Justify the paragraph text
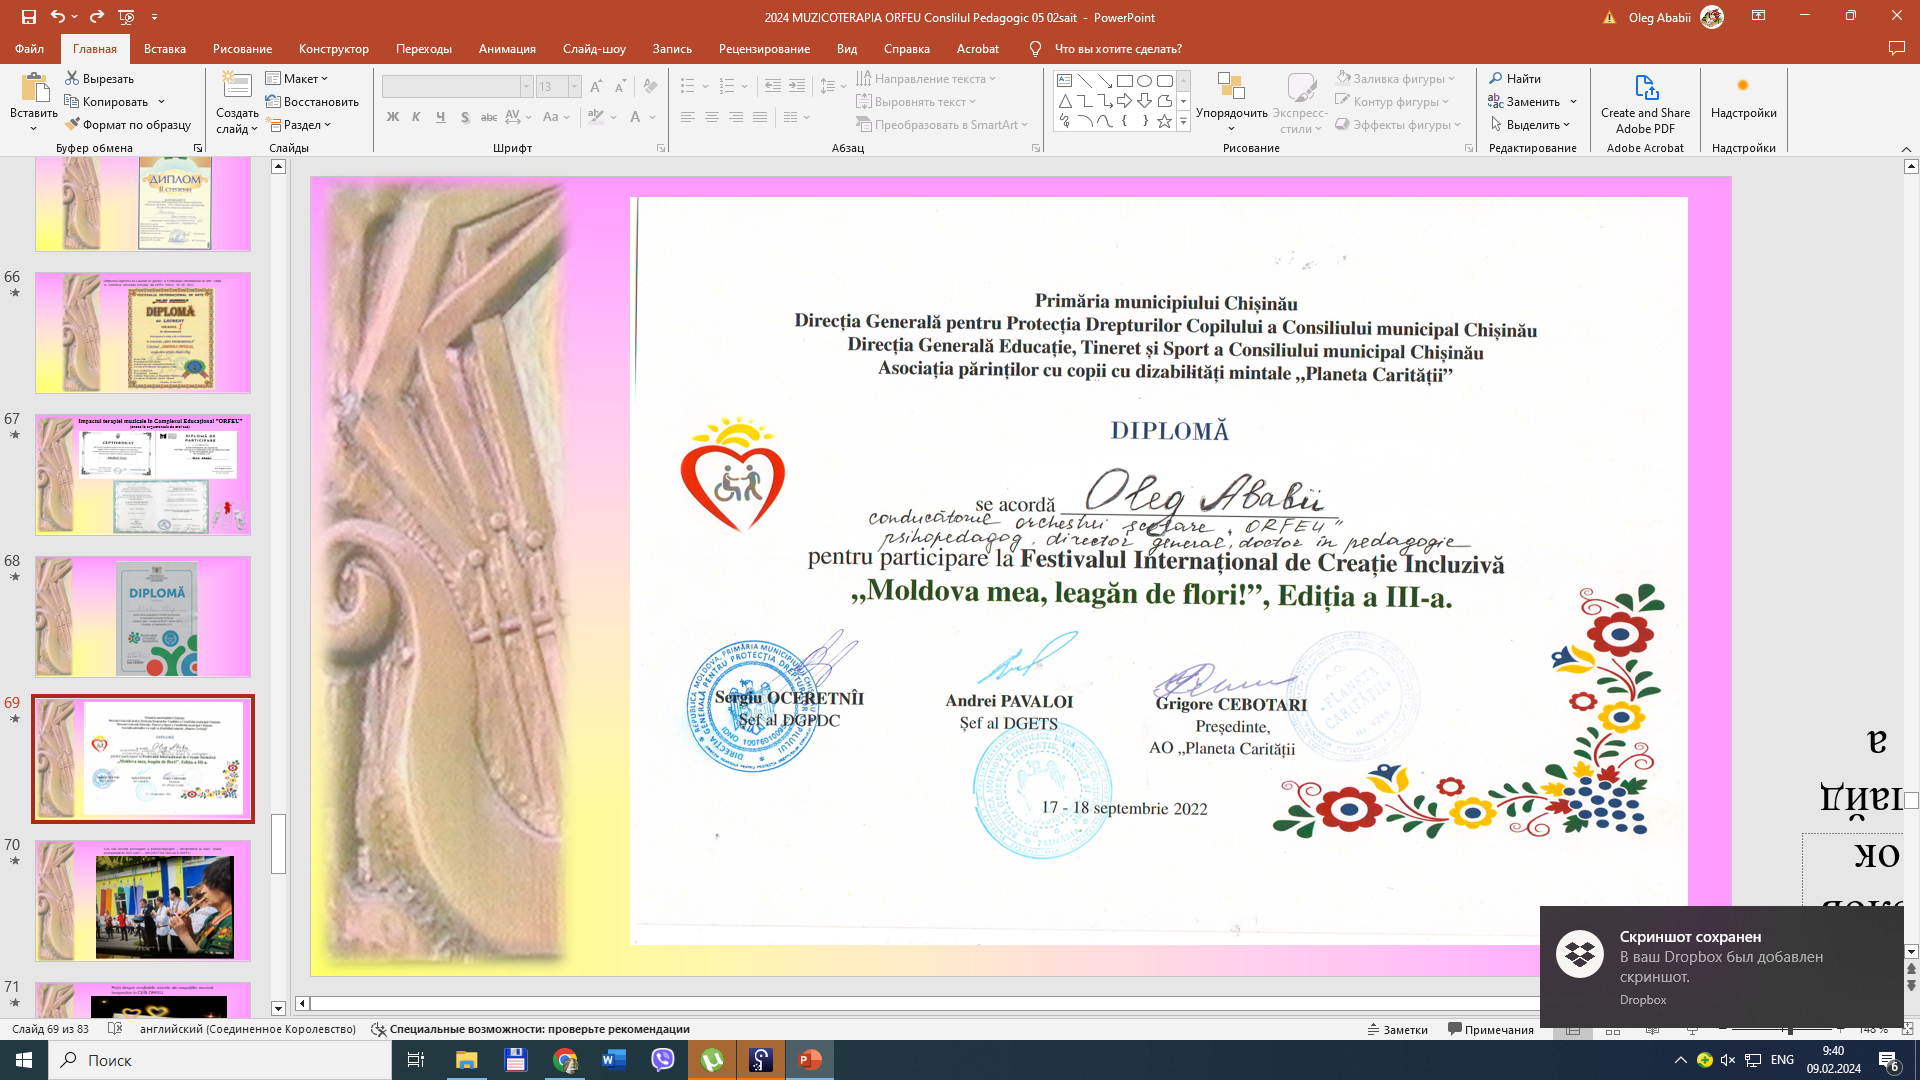 760,117
